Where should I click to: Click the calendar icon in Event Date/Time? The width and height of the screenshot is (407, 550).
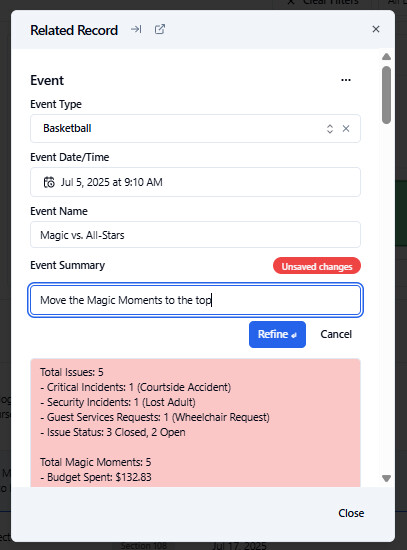[49, 182]
